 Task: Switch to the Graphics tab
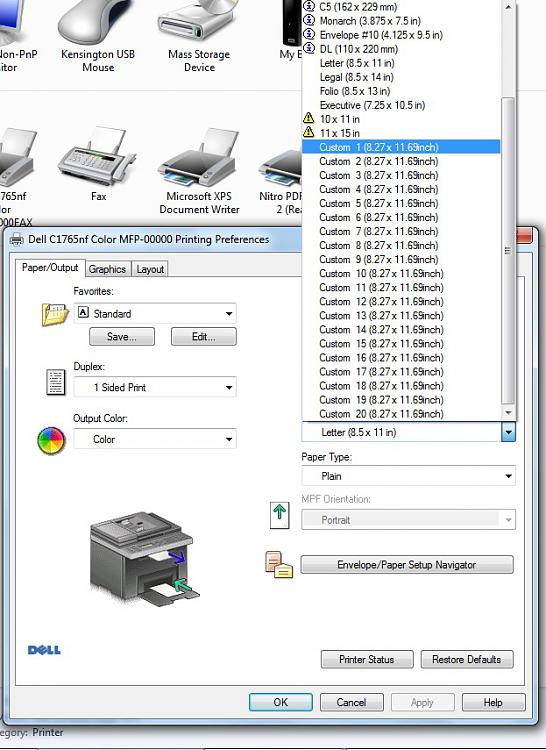[x=107, y=269]
